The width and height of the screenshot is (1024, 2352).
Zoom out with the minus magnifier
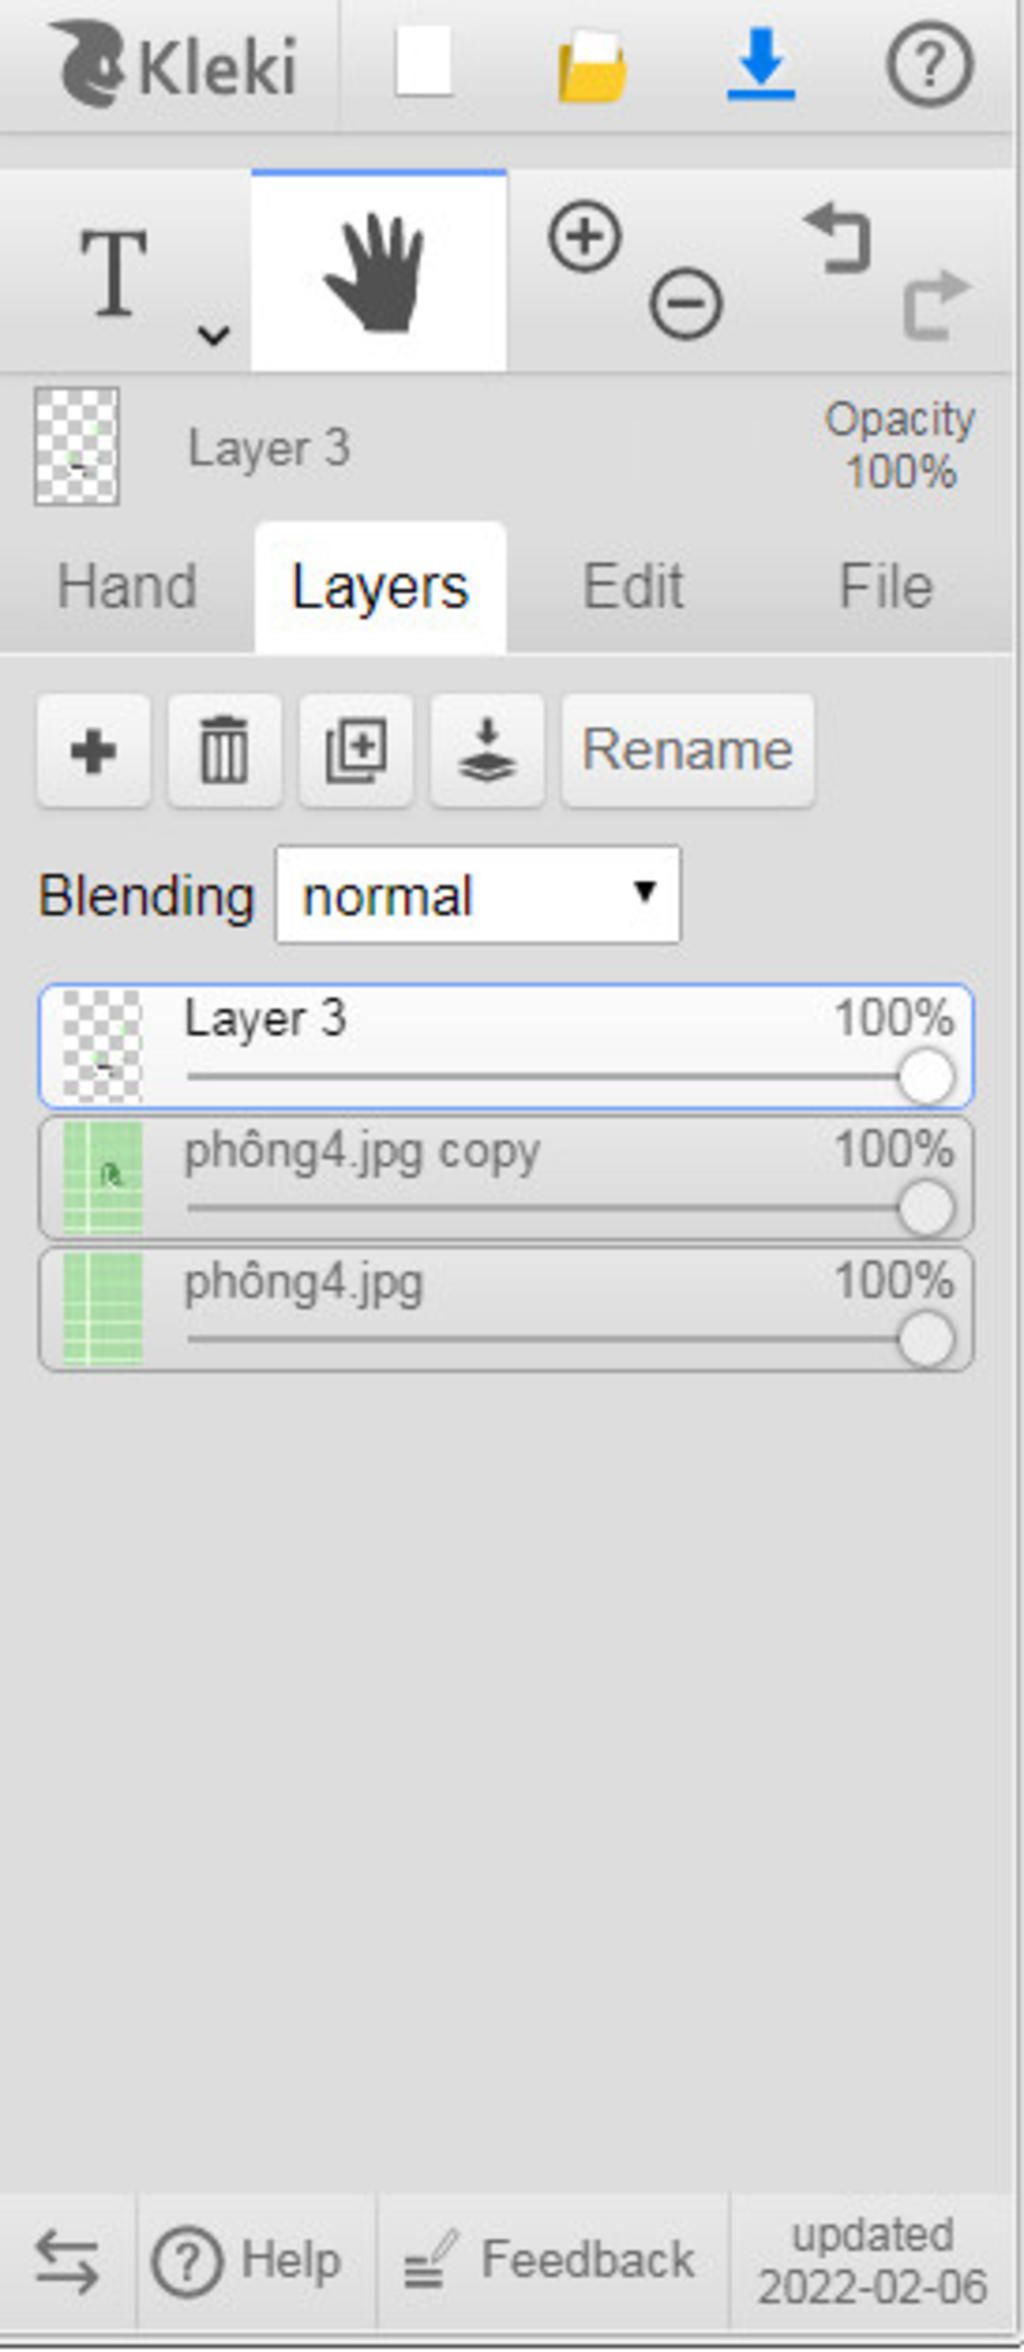tap(686, 303)
